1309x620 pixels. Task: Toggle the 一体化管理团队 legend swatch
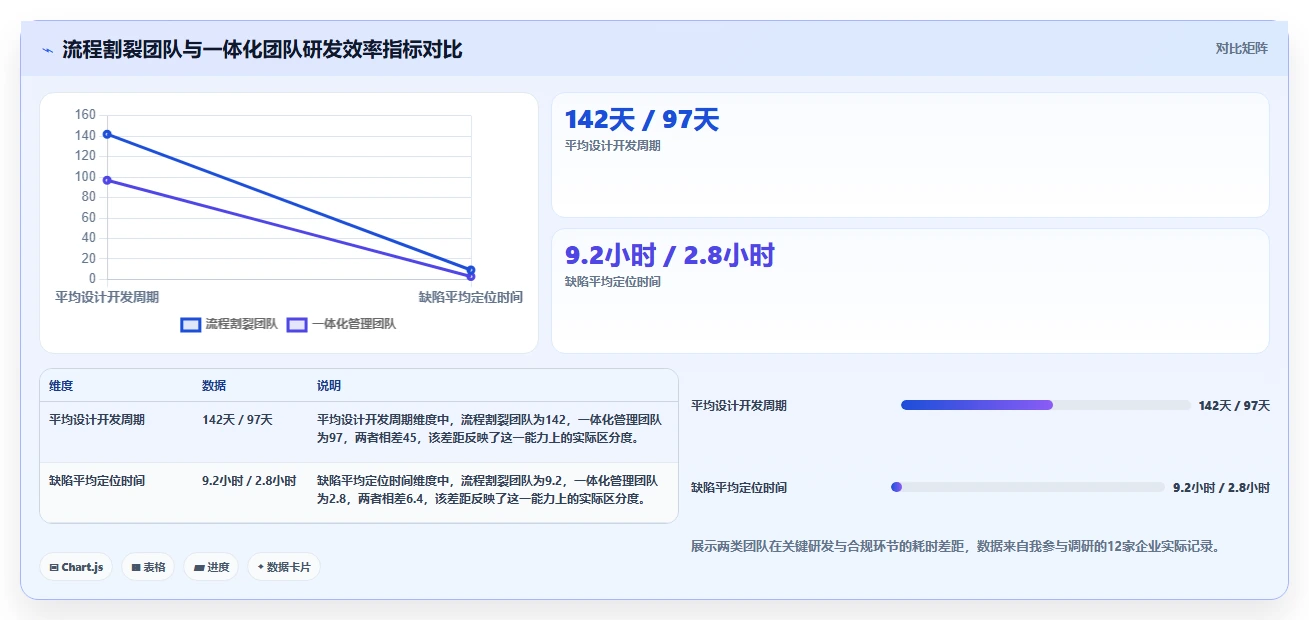point(297,324)
